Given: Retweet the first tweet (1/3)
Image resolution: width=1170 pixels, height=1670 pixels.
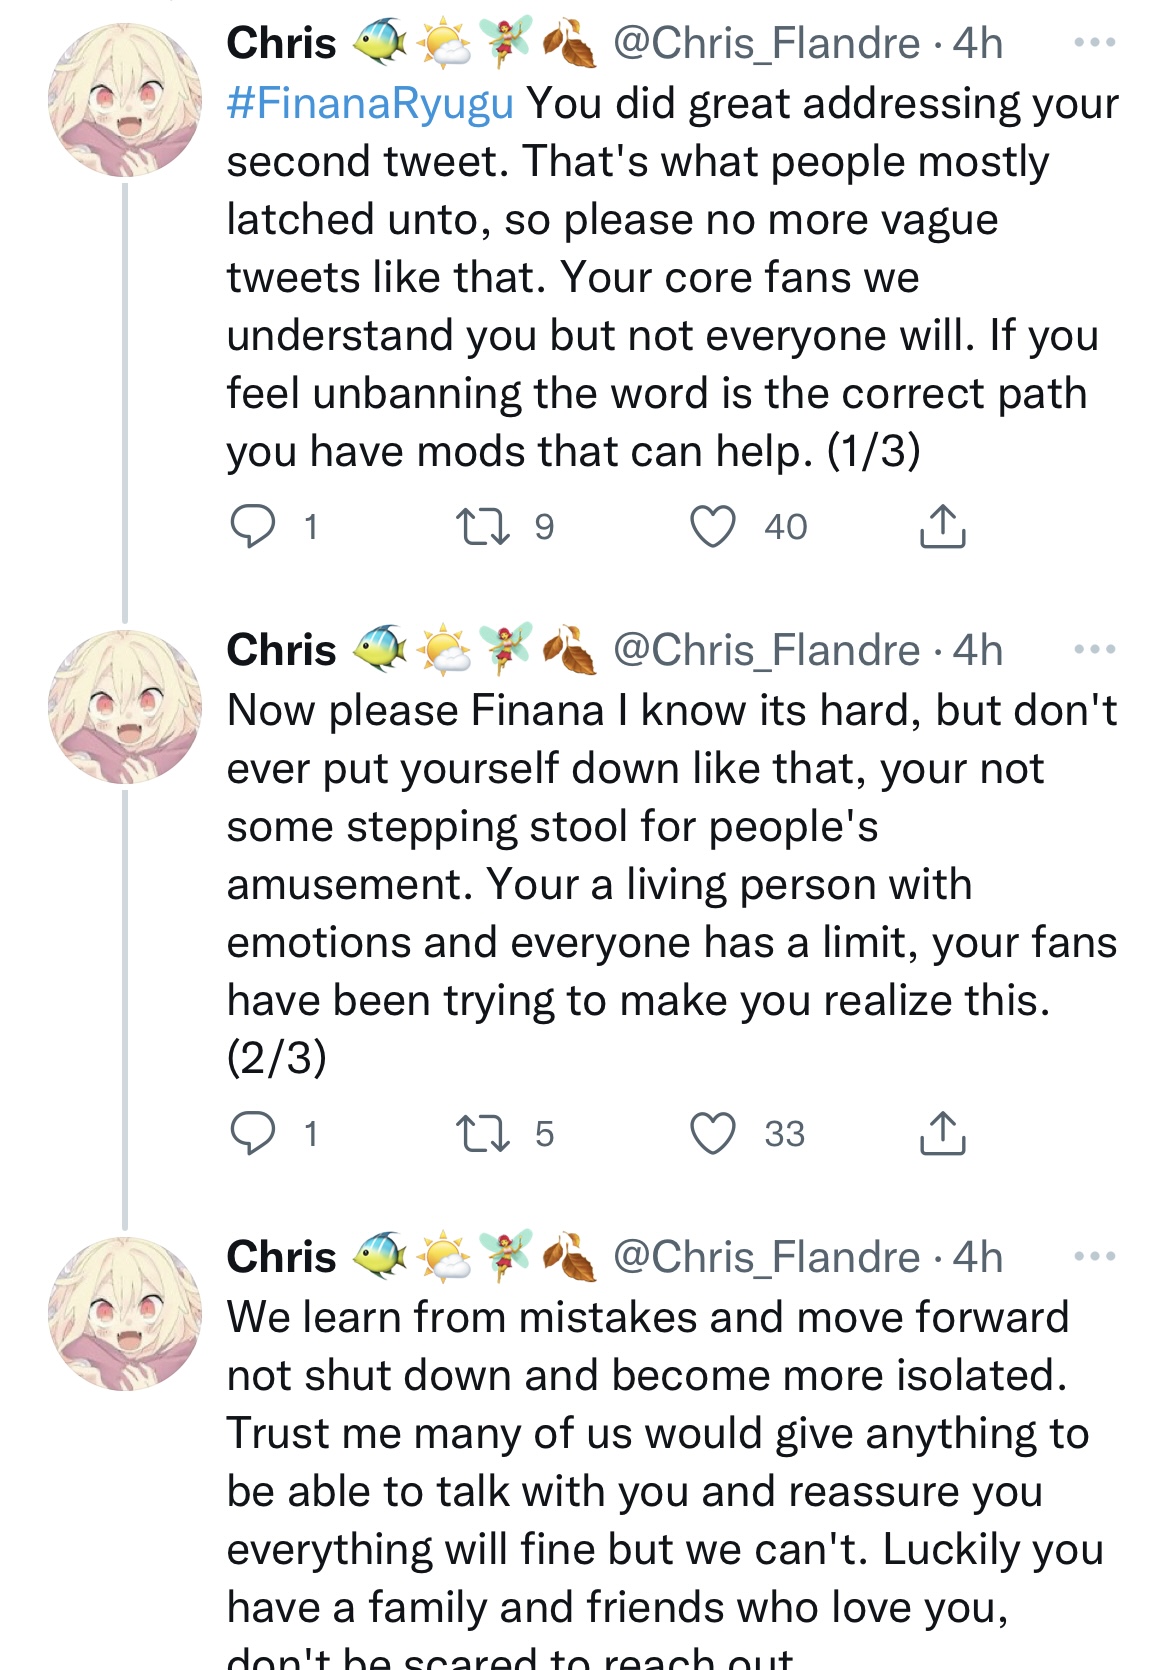Looking at the screenshot, I should tap(483, 526).
